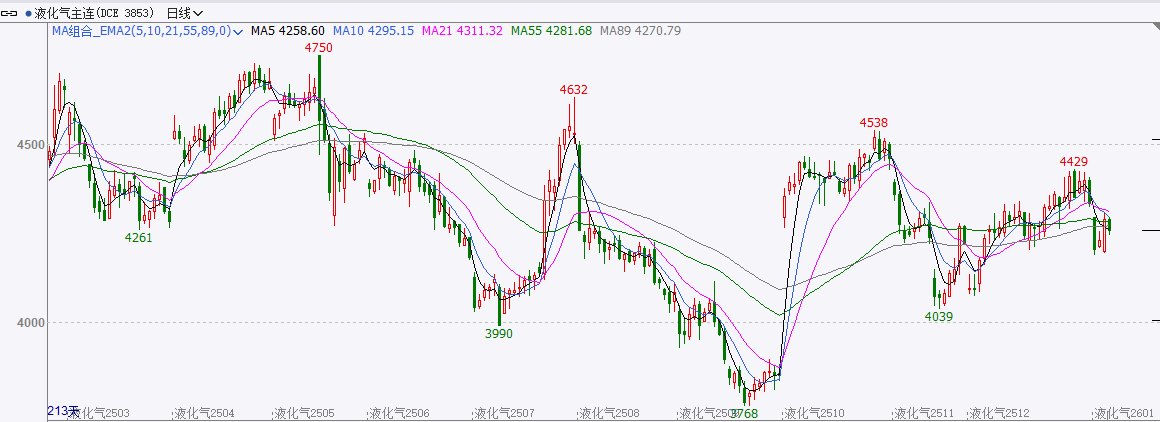Click the chain link icon in top-left
Image resolution: width=1160 pixels, height=422 pixels.
click(x=11, y=14)
